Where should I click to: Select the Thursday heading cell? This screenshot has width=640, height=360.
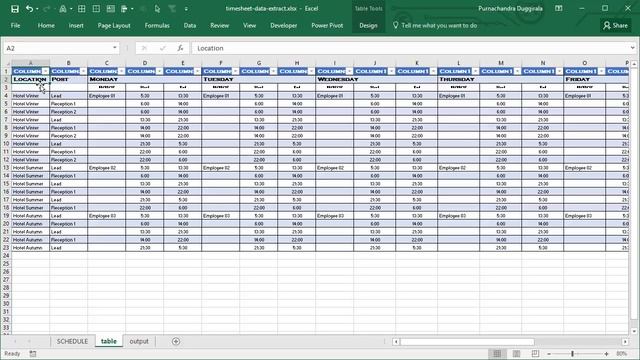pos(458,79)
